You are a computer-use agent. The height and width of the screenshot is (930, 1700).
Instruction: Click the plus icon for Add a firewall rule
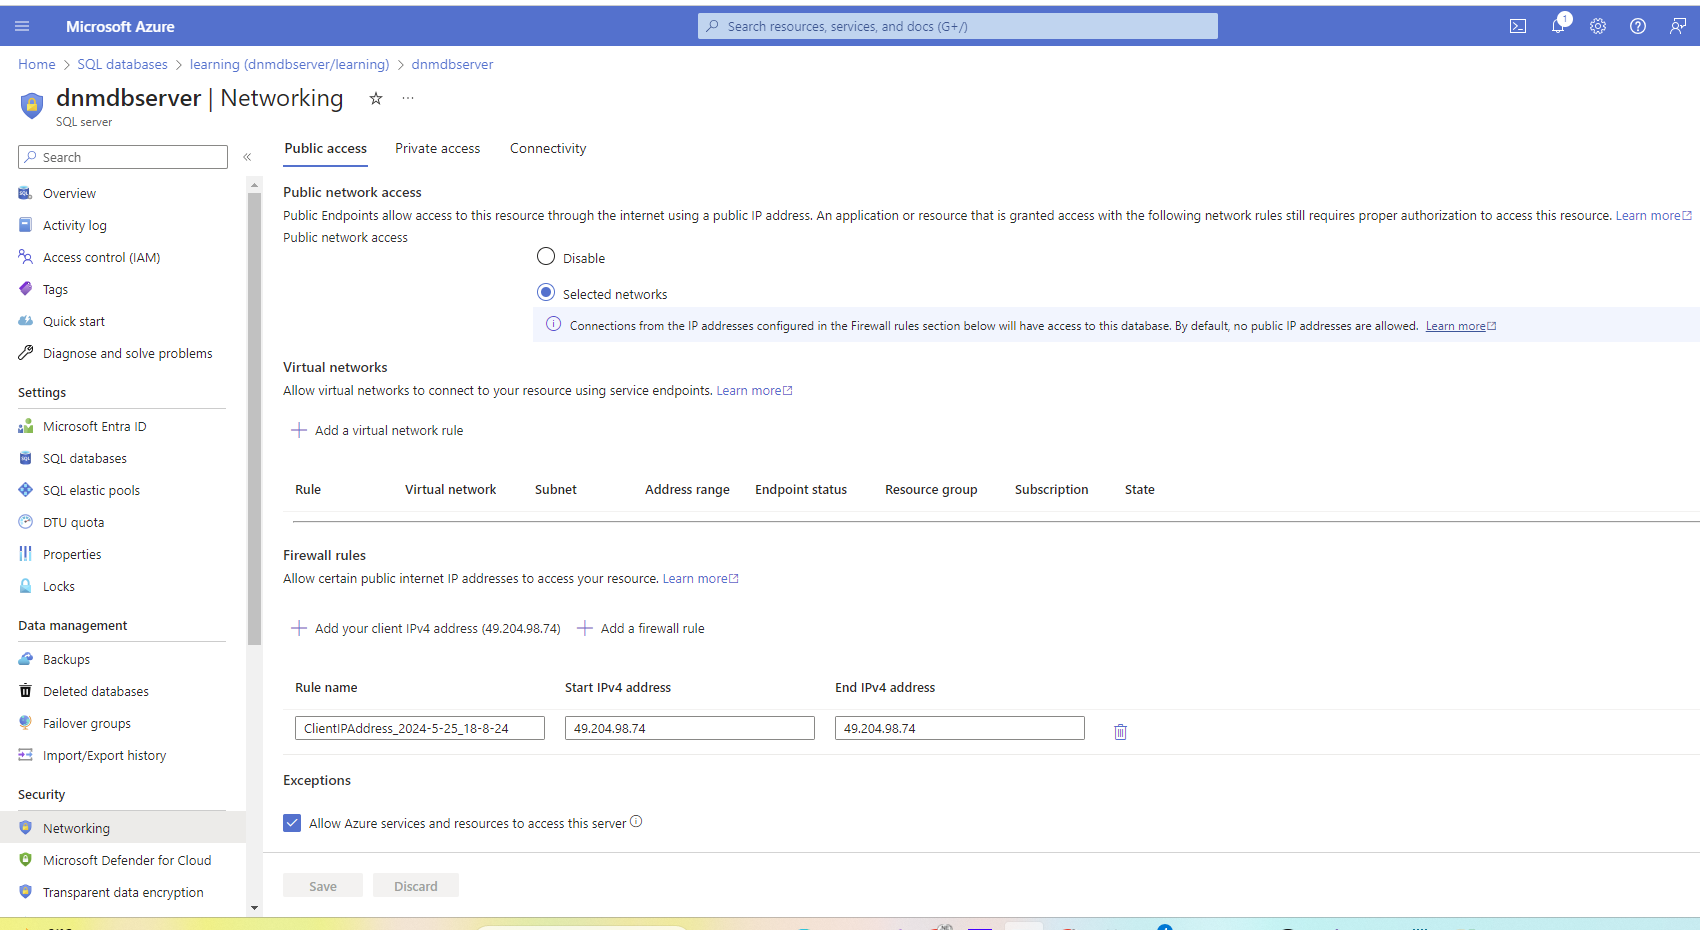(x=585, y=628)
